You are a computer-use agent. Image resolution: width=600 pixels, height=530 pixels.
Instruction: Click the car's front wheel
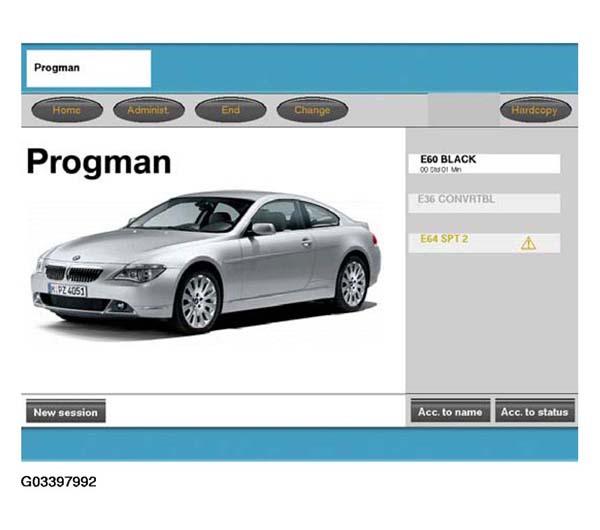(x=196, y=300)
